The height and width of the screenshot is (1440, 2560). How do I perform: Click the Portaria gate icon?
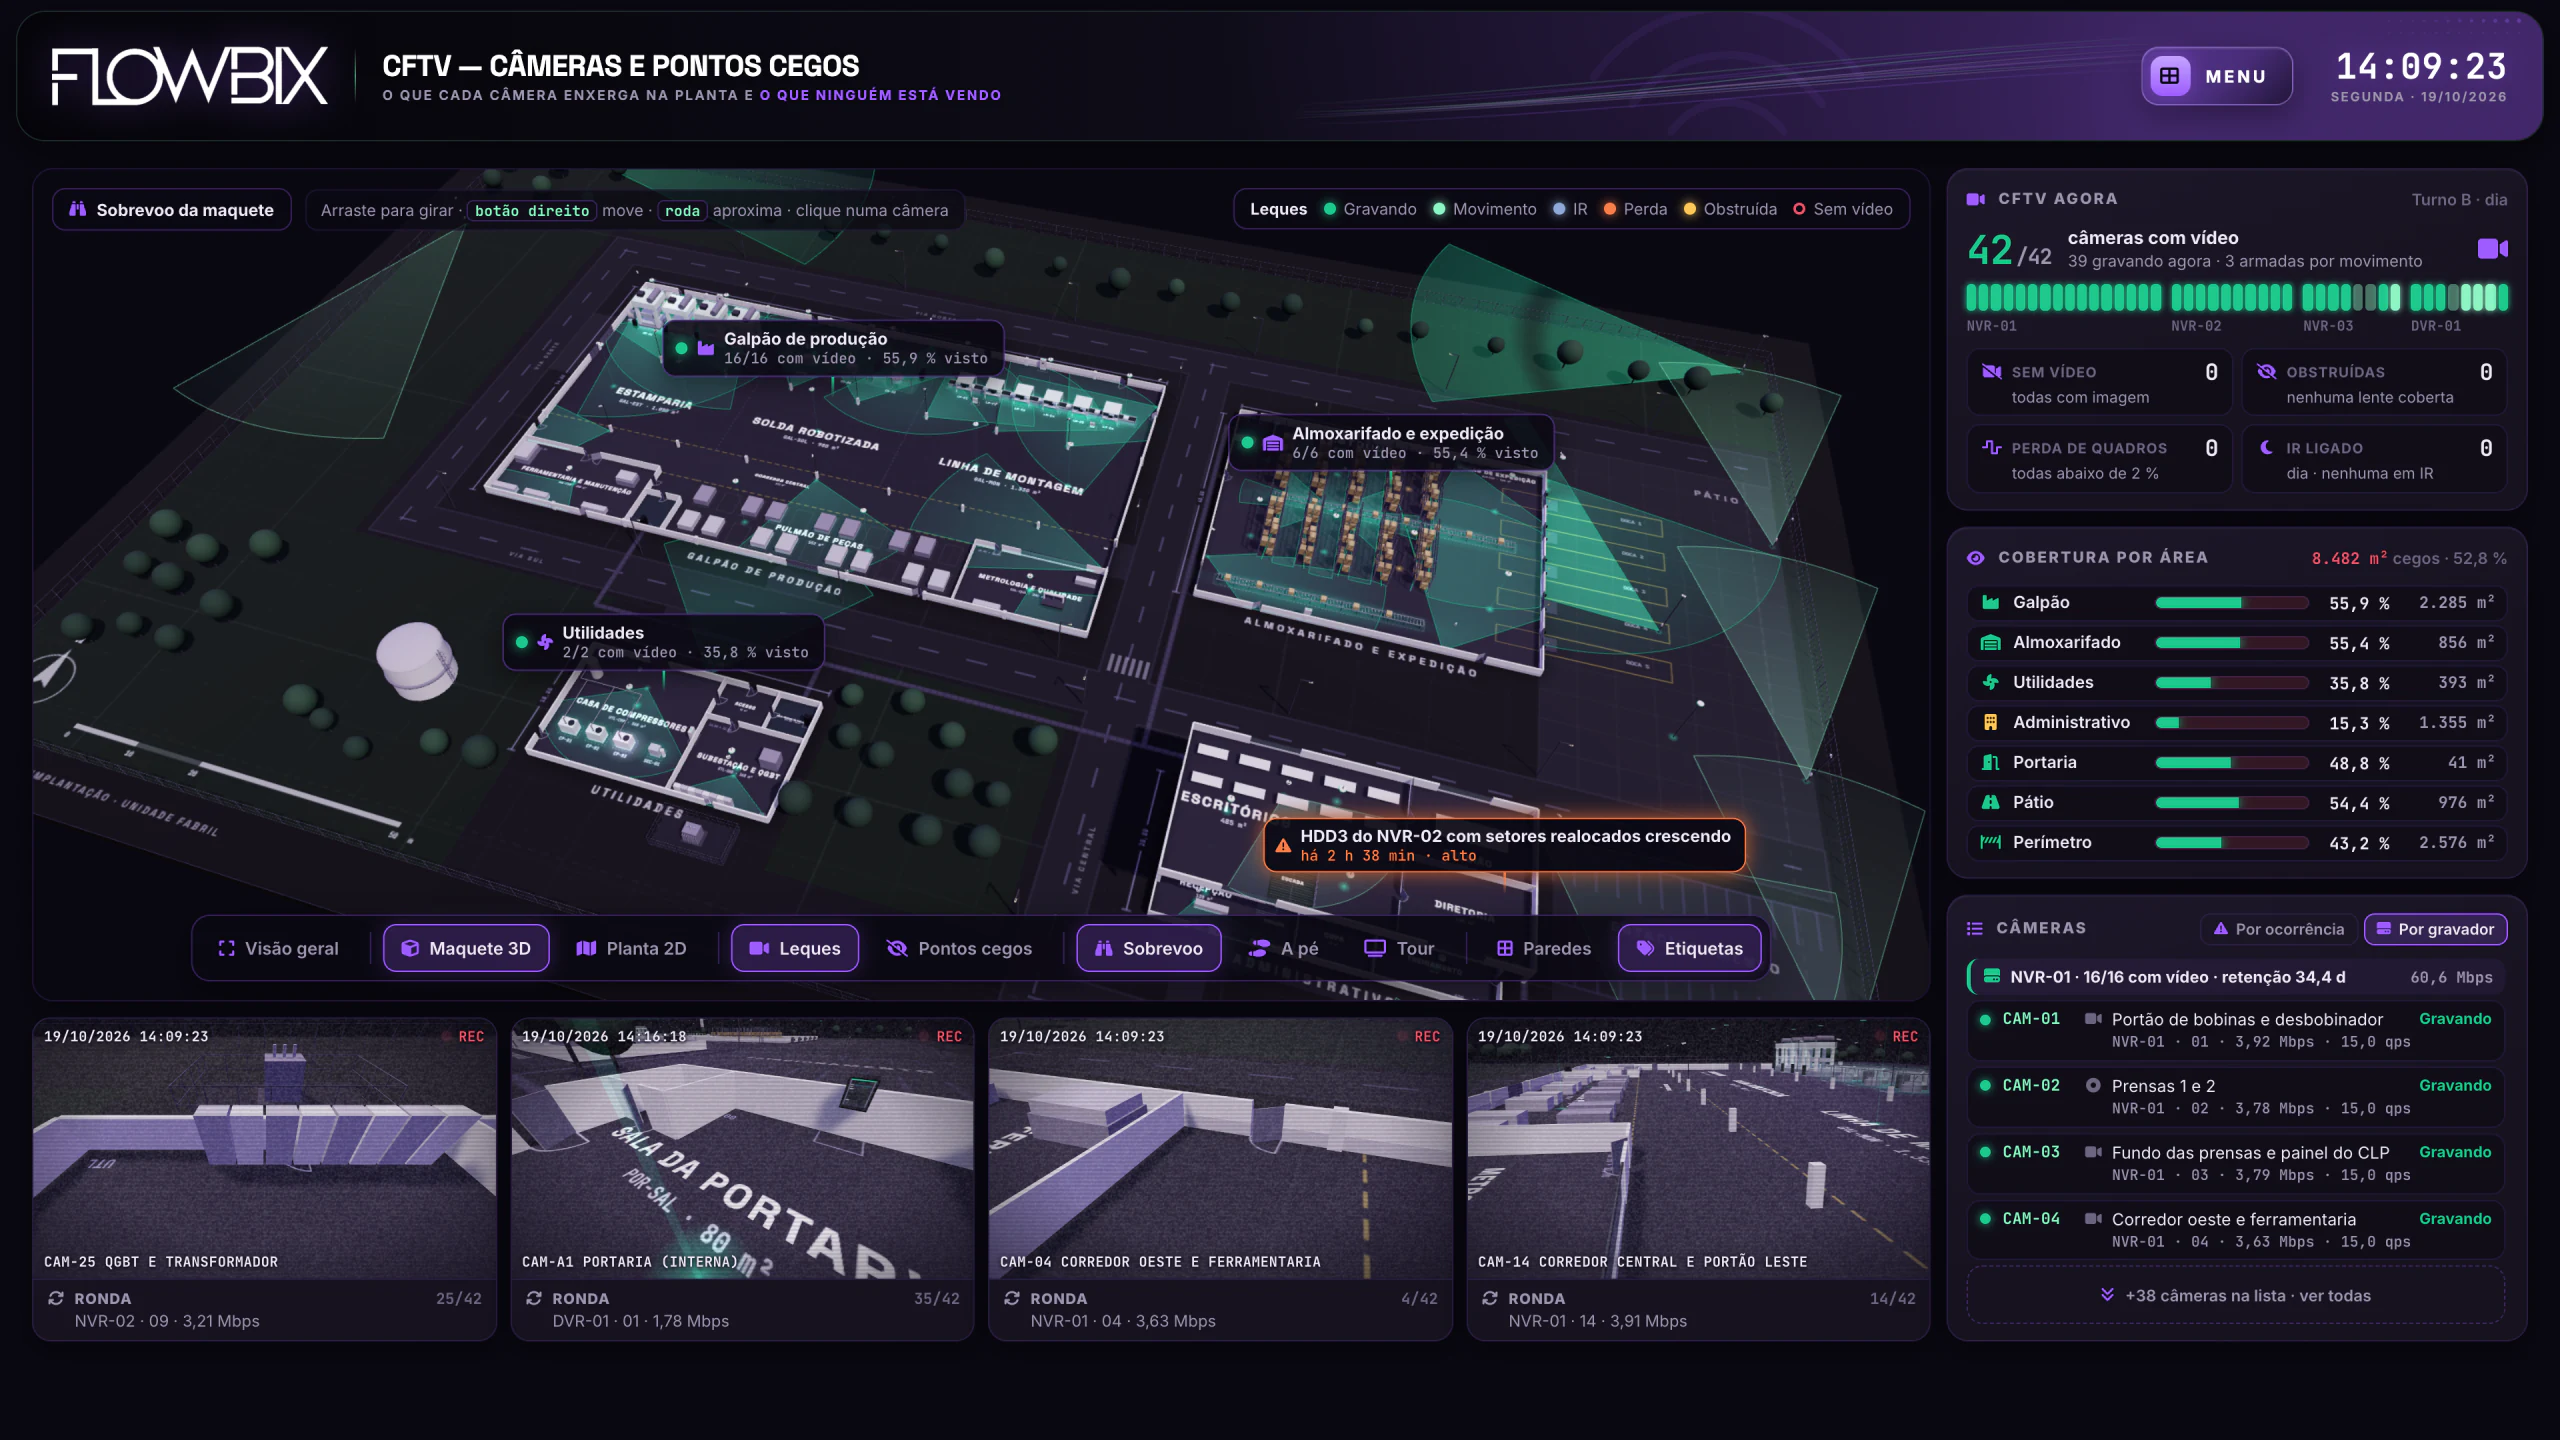click(1990, 762)
